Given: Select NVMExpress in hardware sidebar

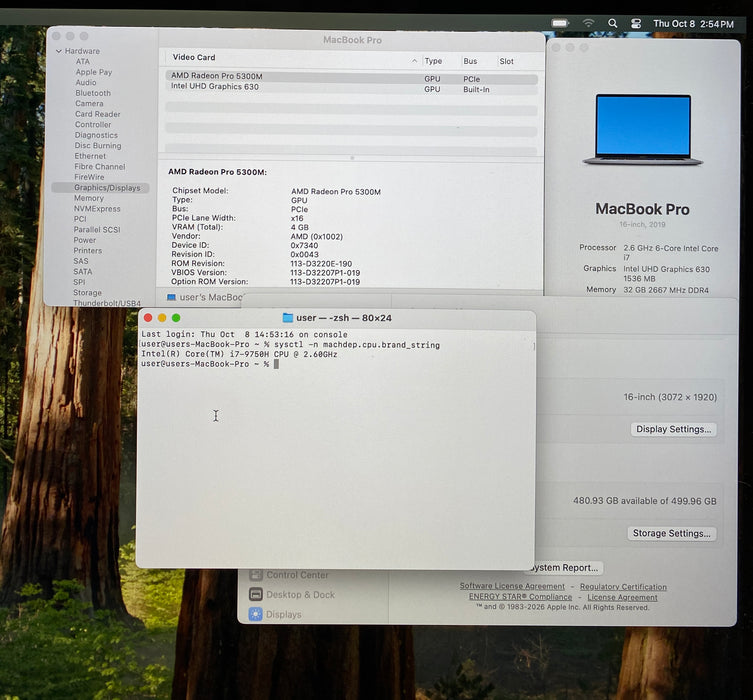Looking at the screenshot, I should 97,209.
